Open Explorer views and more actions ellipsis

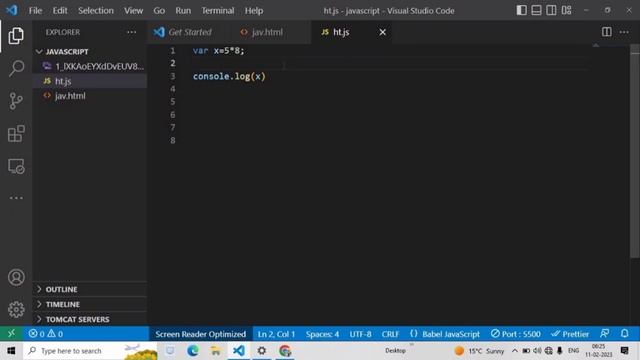pyautogui.click(x=131, y=32)
